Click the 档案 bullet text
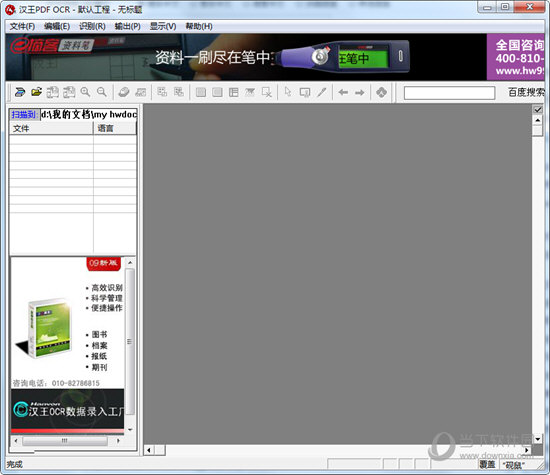This screenshot has height=475, width=550. (99, 346)
